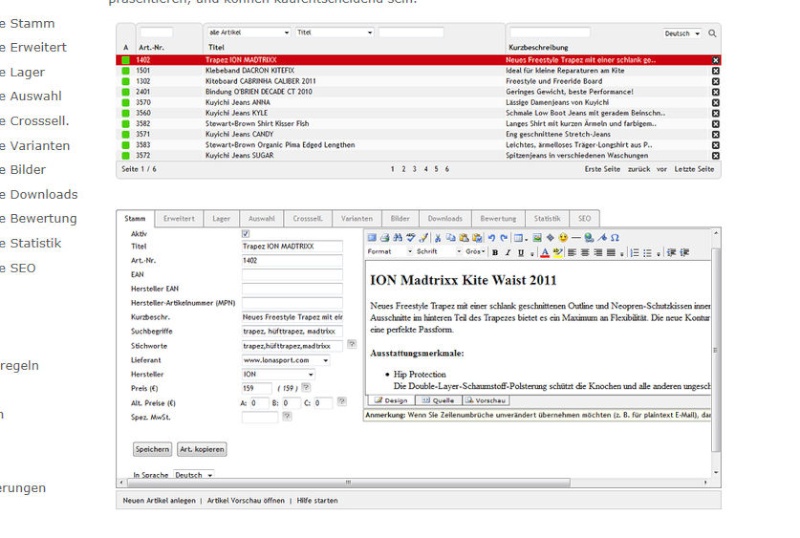Toggle the Aktiv checkbox

coord(245,233)
